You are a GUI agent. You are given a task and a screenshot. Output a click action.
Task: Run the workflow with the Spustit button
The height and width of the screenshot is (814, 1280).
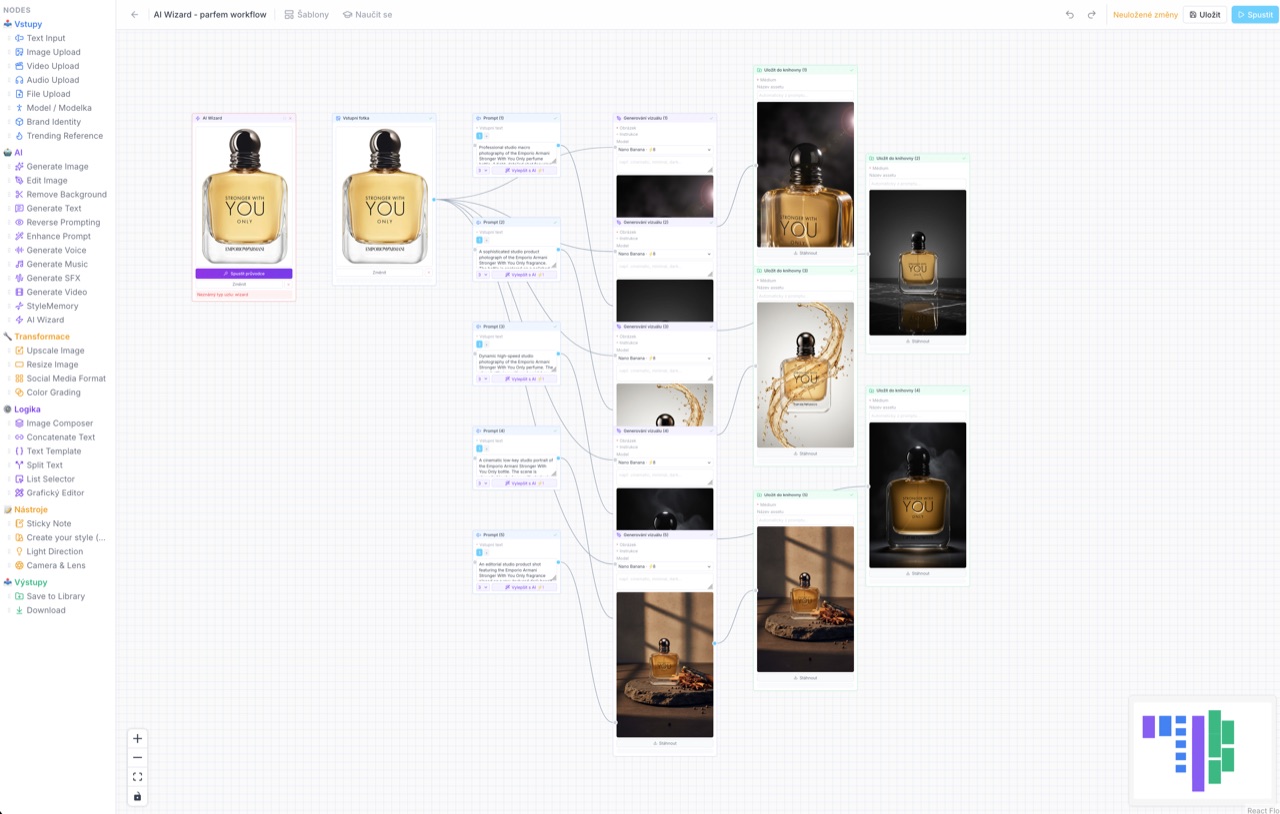[1255, 15]
